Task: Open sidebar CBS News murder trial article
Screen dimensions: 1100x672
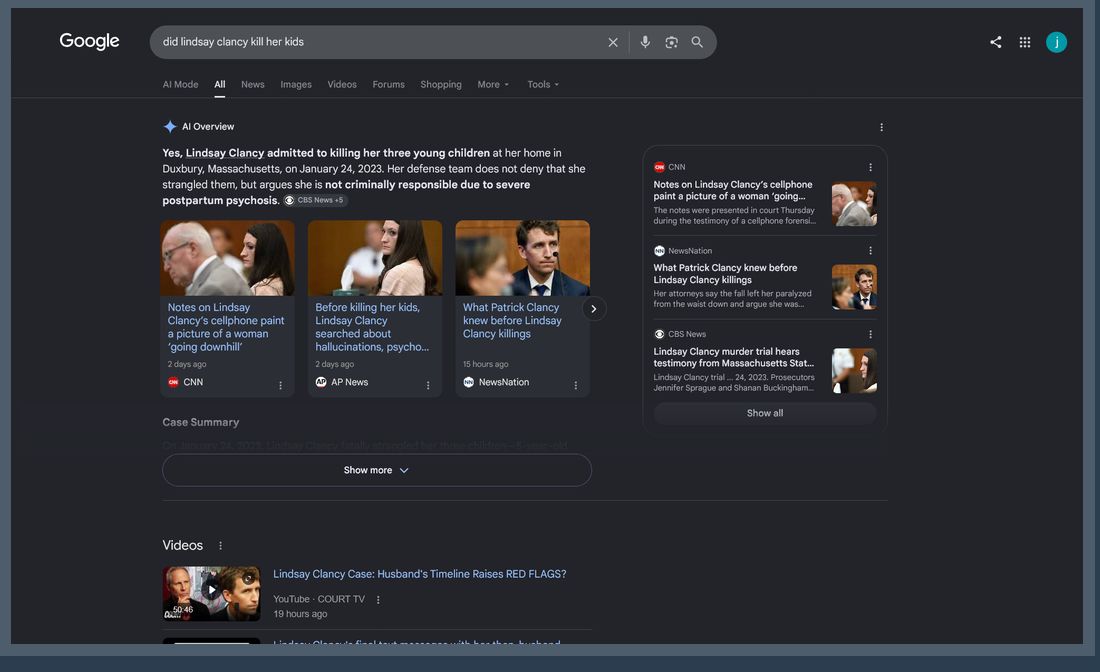Action: tap(734, 357)
